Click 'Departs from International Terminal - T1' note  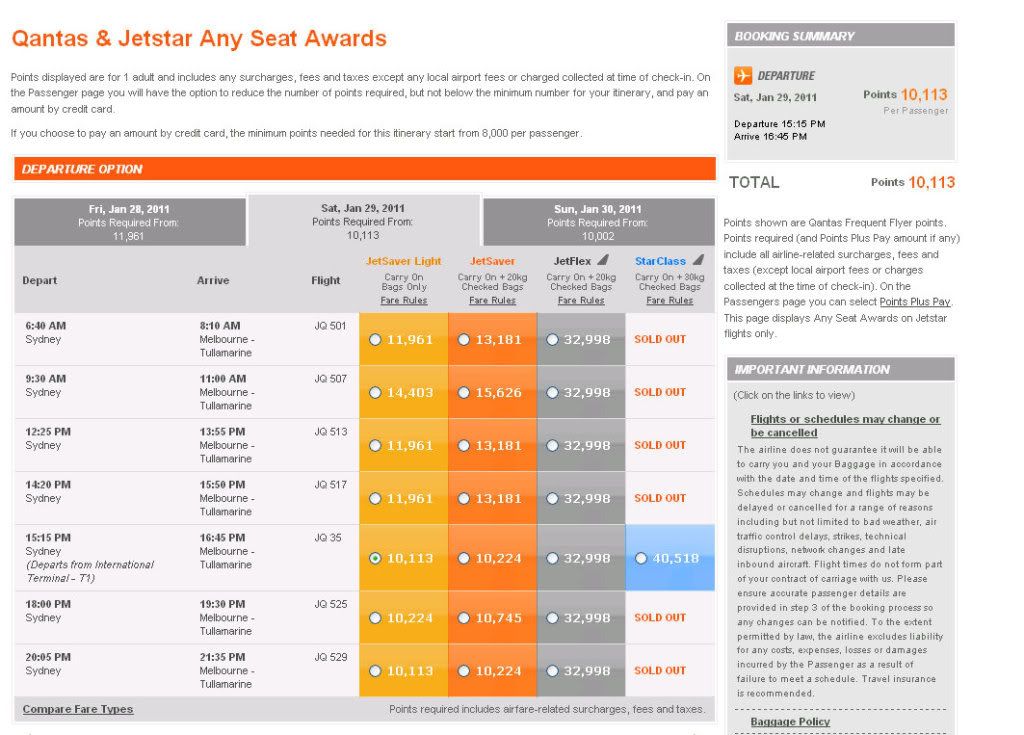click(x=90, y=572)
